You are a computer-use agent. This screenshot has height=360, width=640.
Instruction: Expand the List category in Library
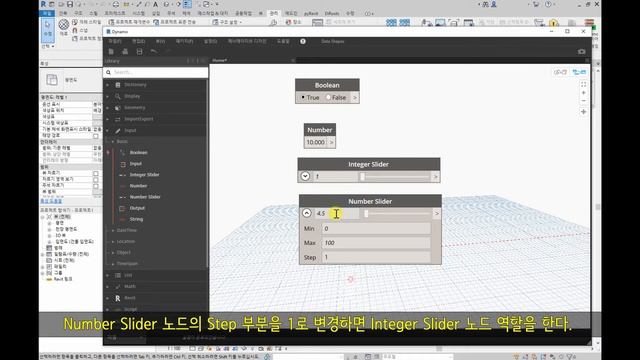pyautogui.click(x=108, y=275)
